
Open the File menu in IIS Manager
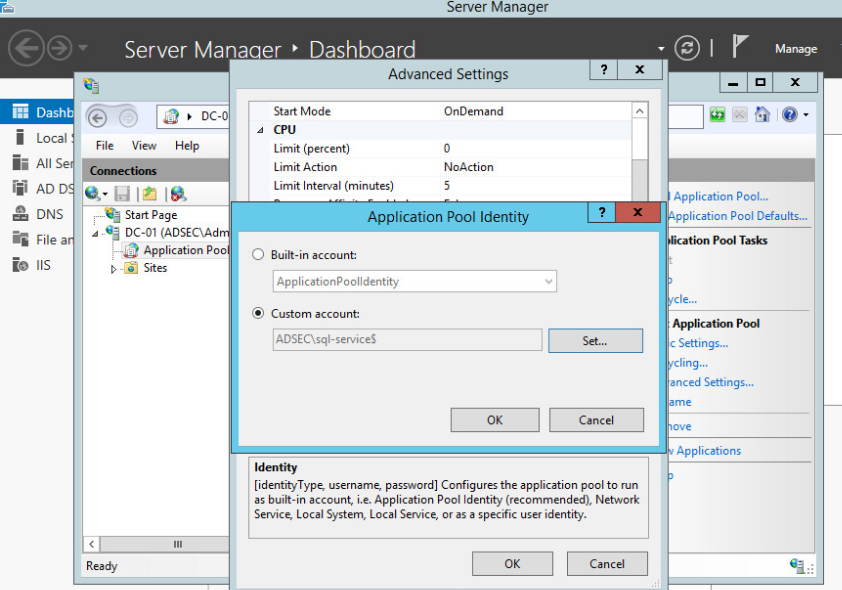[105, 145]
